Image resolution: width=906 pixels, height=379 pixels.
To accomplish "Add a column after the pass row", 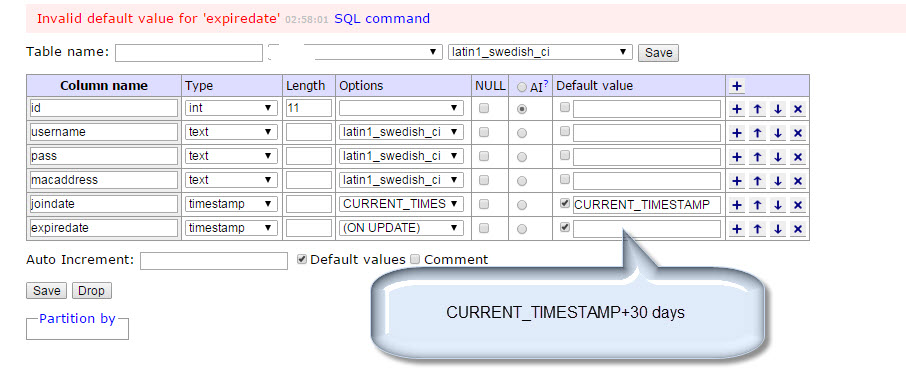I will coord(736,157).
